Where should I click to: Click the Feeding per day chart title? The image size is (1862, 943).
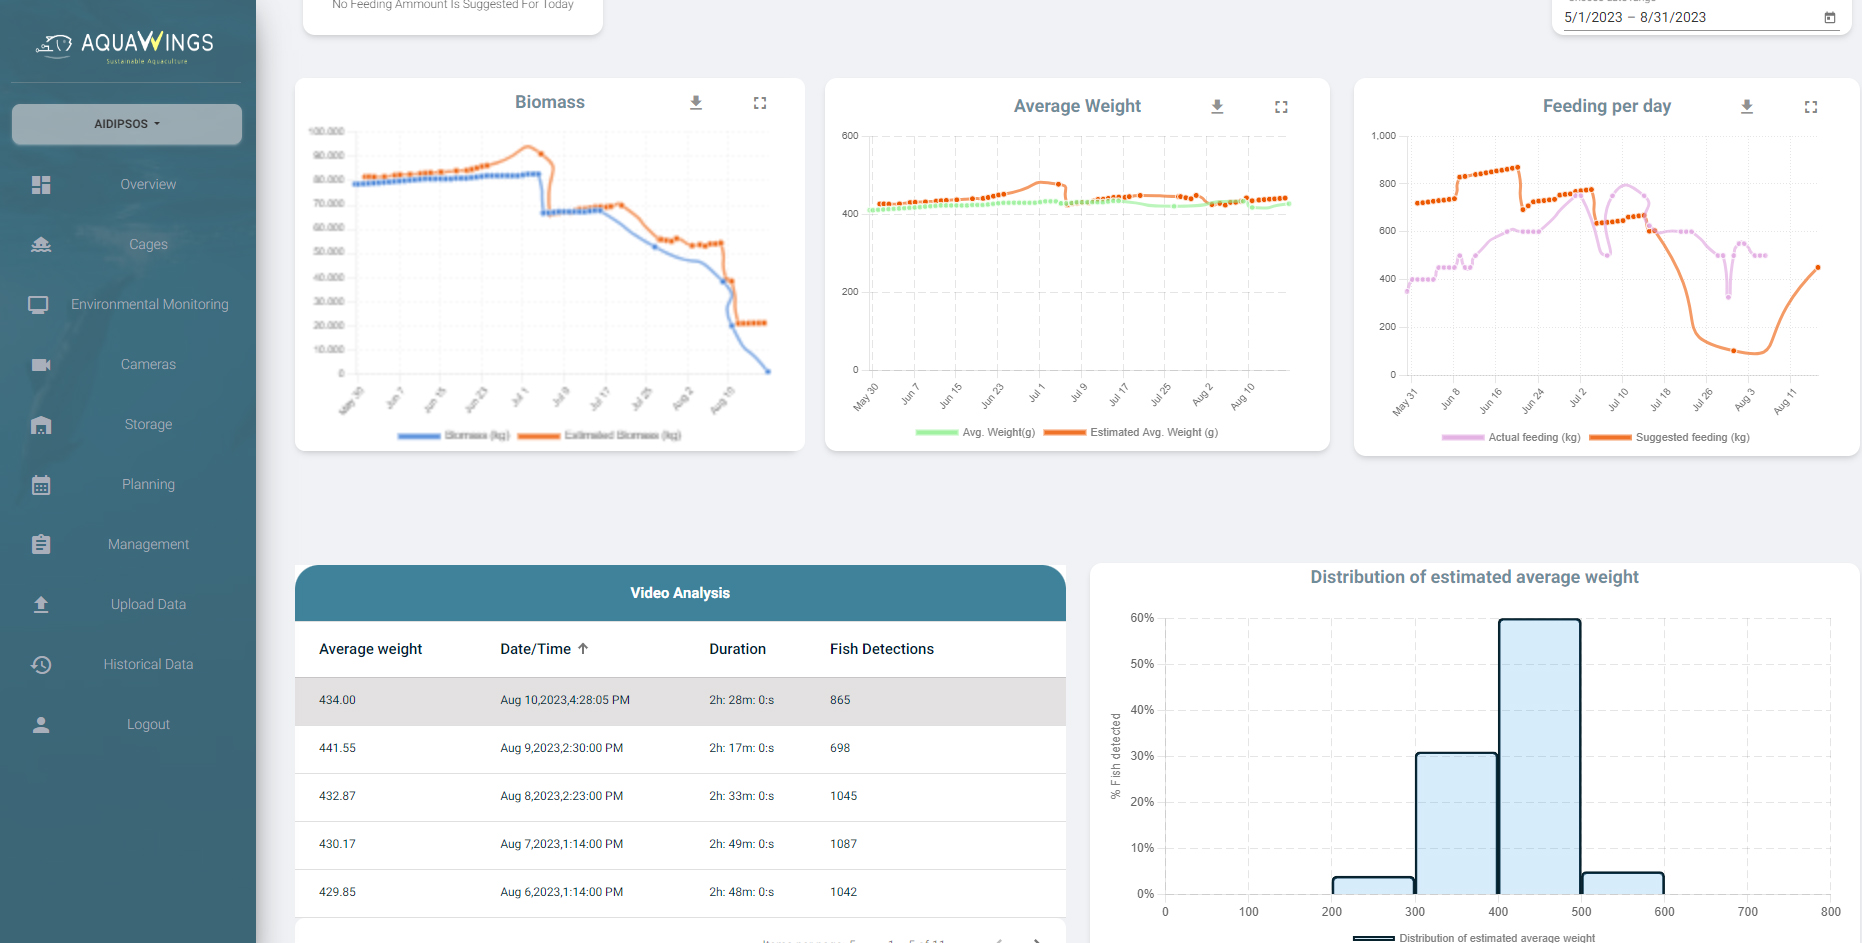pyautogui.click(x=1607, y=106)
